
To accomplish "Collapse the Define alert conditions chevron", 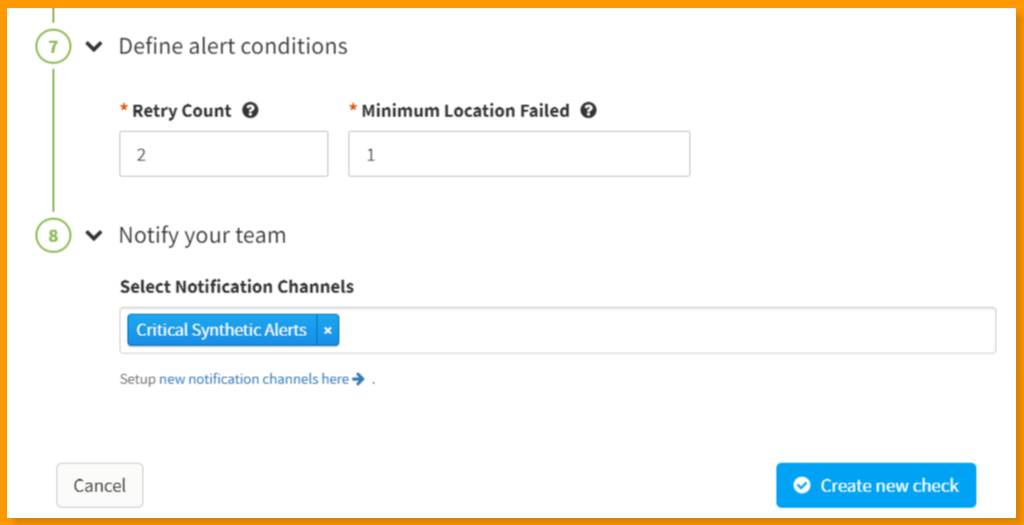I will [95, 46].
